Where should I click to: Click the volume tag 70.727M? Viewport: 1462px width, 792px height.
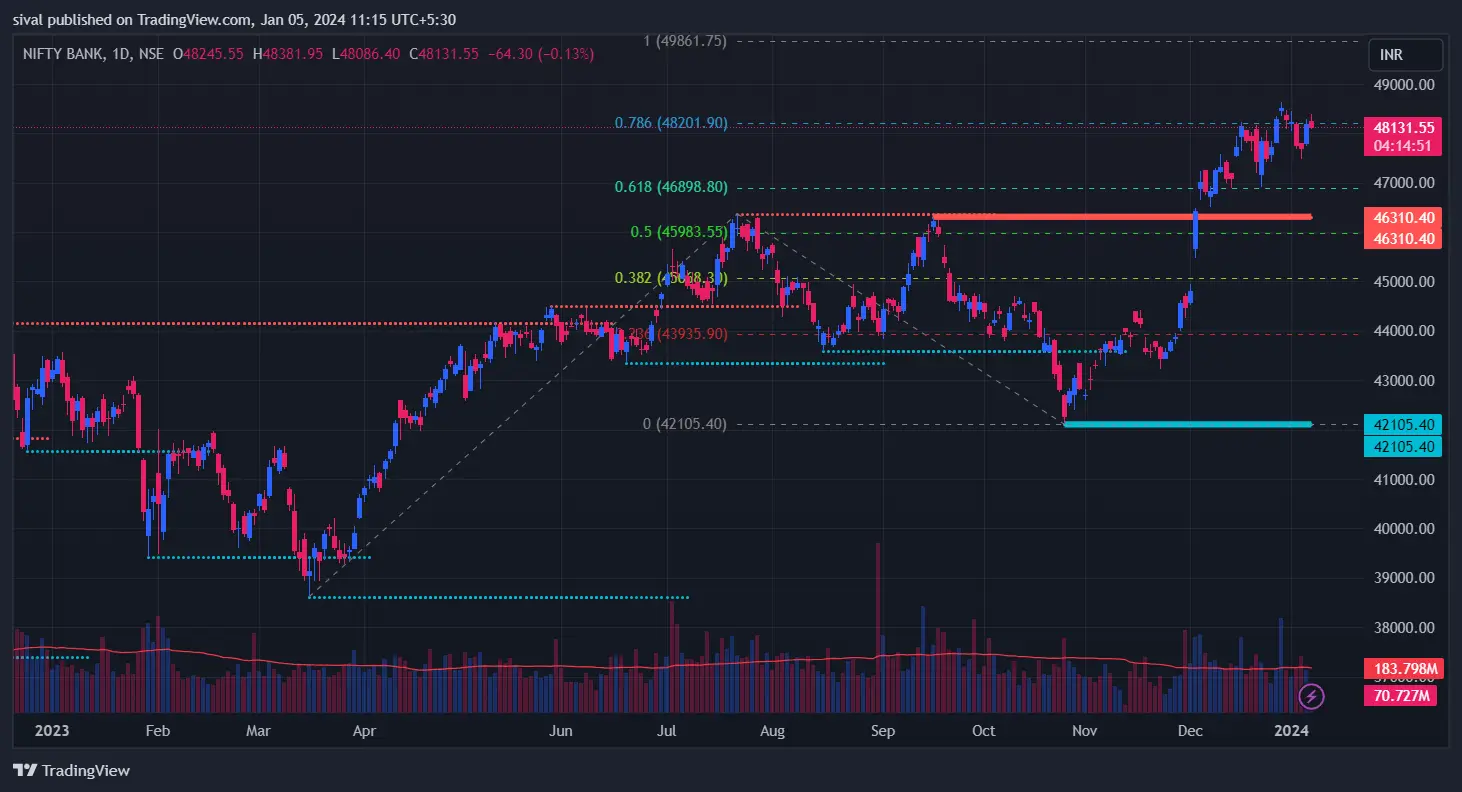(x=1401, y=695)
